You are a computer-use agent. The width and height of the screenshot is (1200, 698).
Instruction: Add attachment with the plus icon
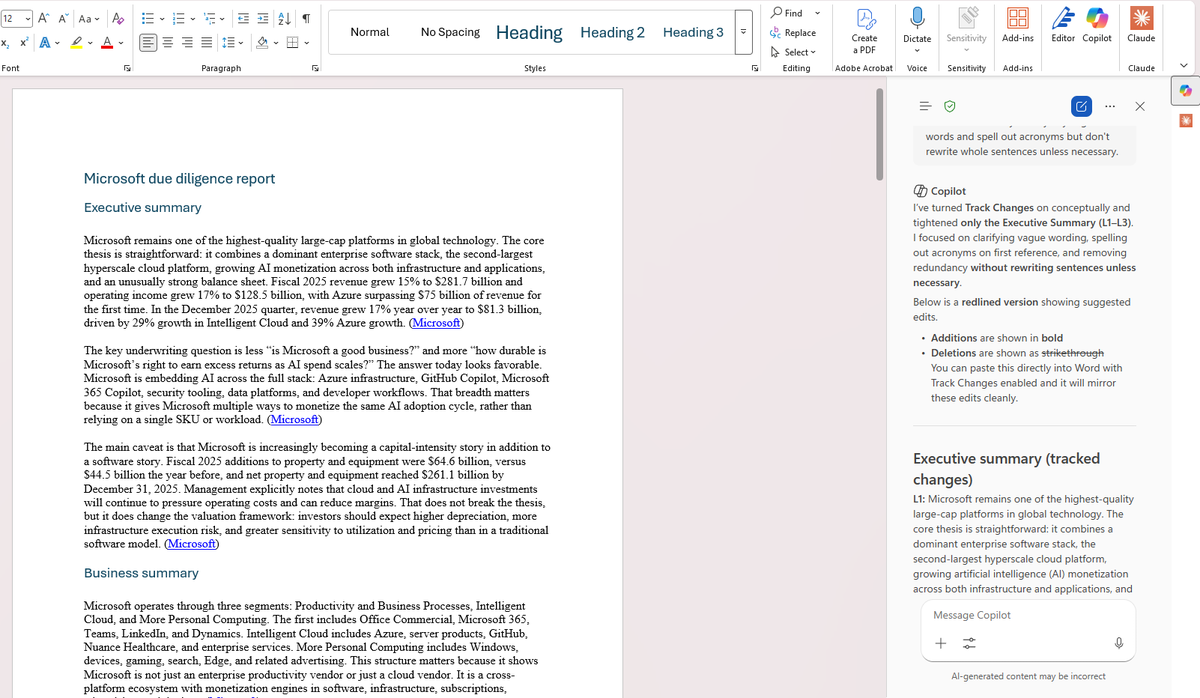tap(941, 643)
